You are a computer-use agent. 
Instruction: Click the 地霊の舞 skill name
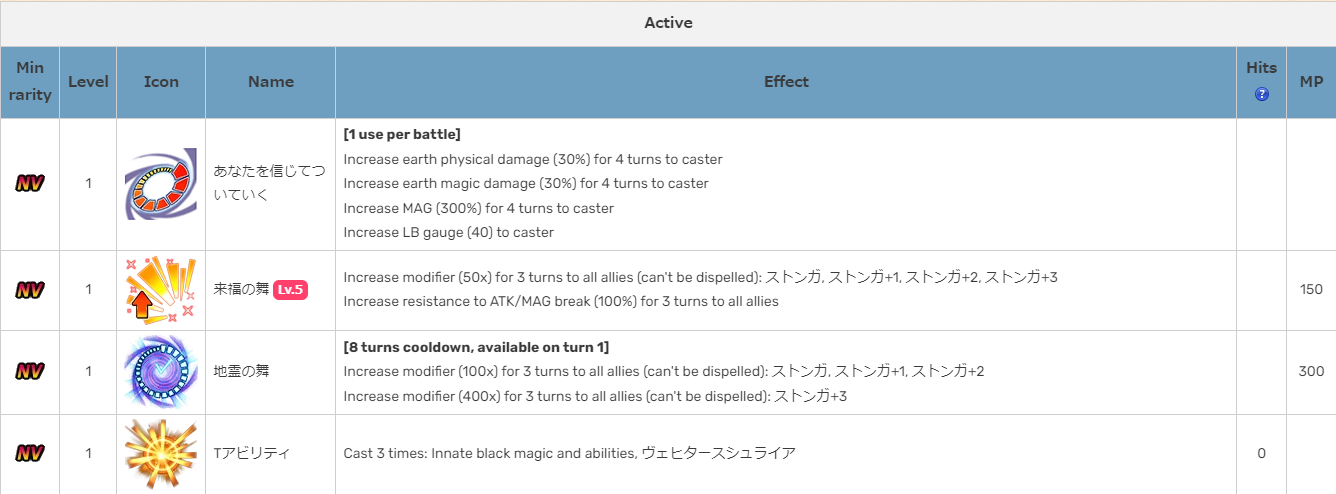coord(241,371)
